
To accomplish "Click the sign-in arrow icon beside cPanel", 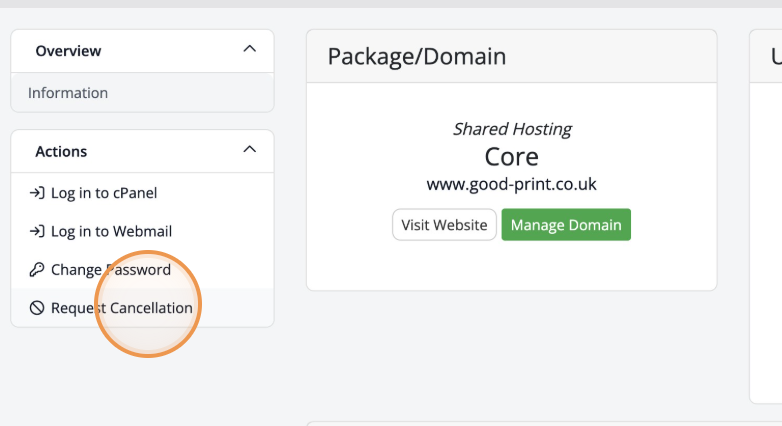I will pyautogui.click(x=37, y=193).
